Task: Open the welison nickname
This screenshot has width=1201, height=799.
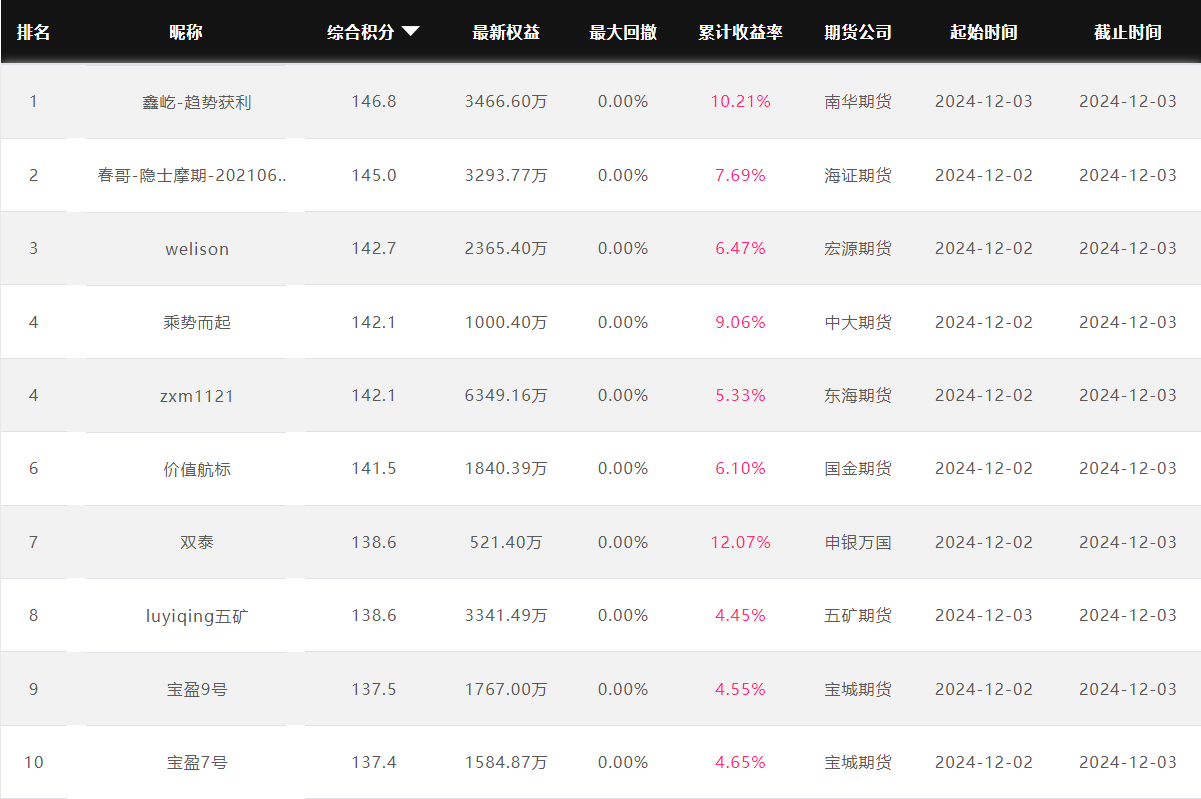Action: [x=197, y=249]
